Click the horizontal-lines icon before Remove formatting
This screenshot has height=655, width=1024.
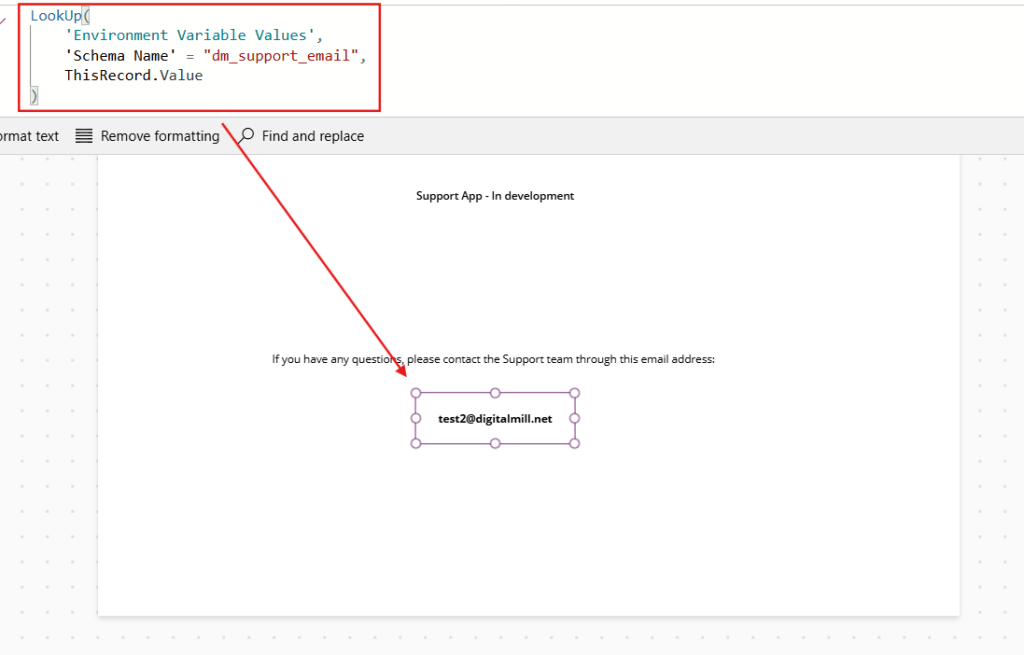[83, 136]
